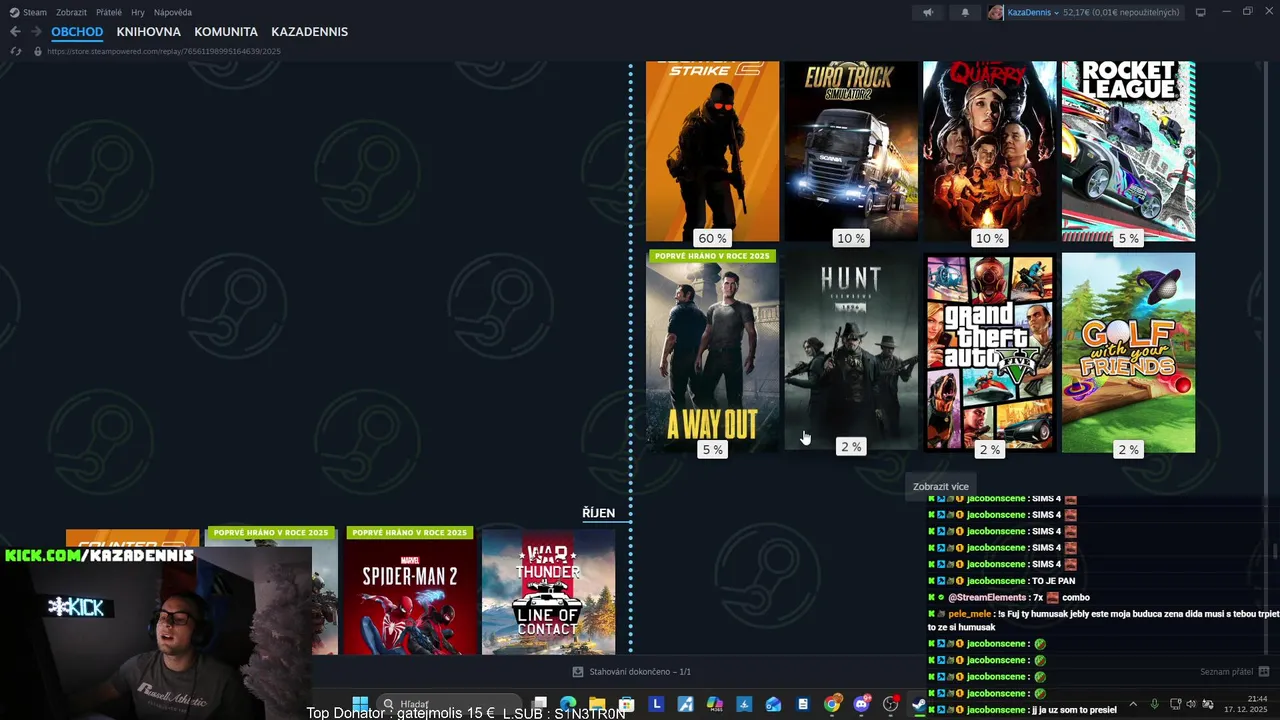
Task: Open the Steam notifications bell
Action: pyautogui.click(x=965, y=12)
